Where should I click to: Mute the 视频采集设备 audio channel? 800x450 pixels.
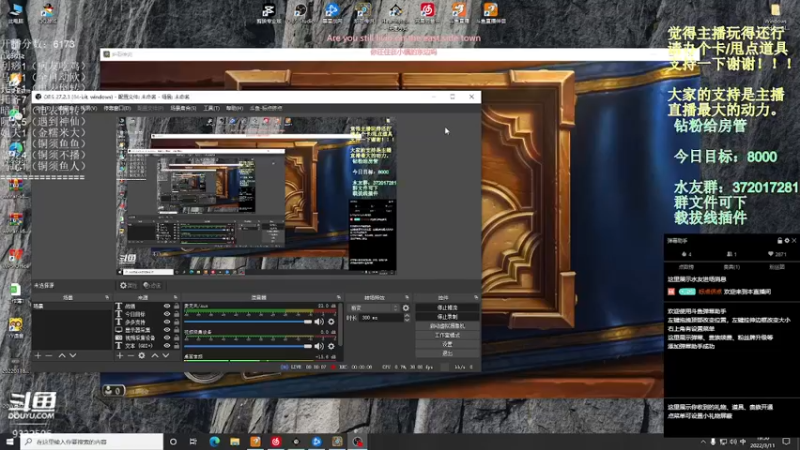[319, 346]
